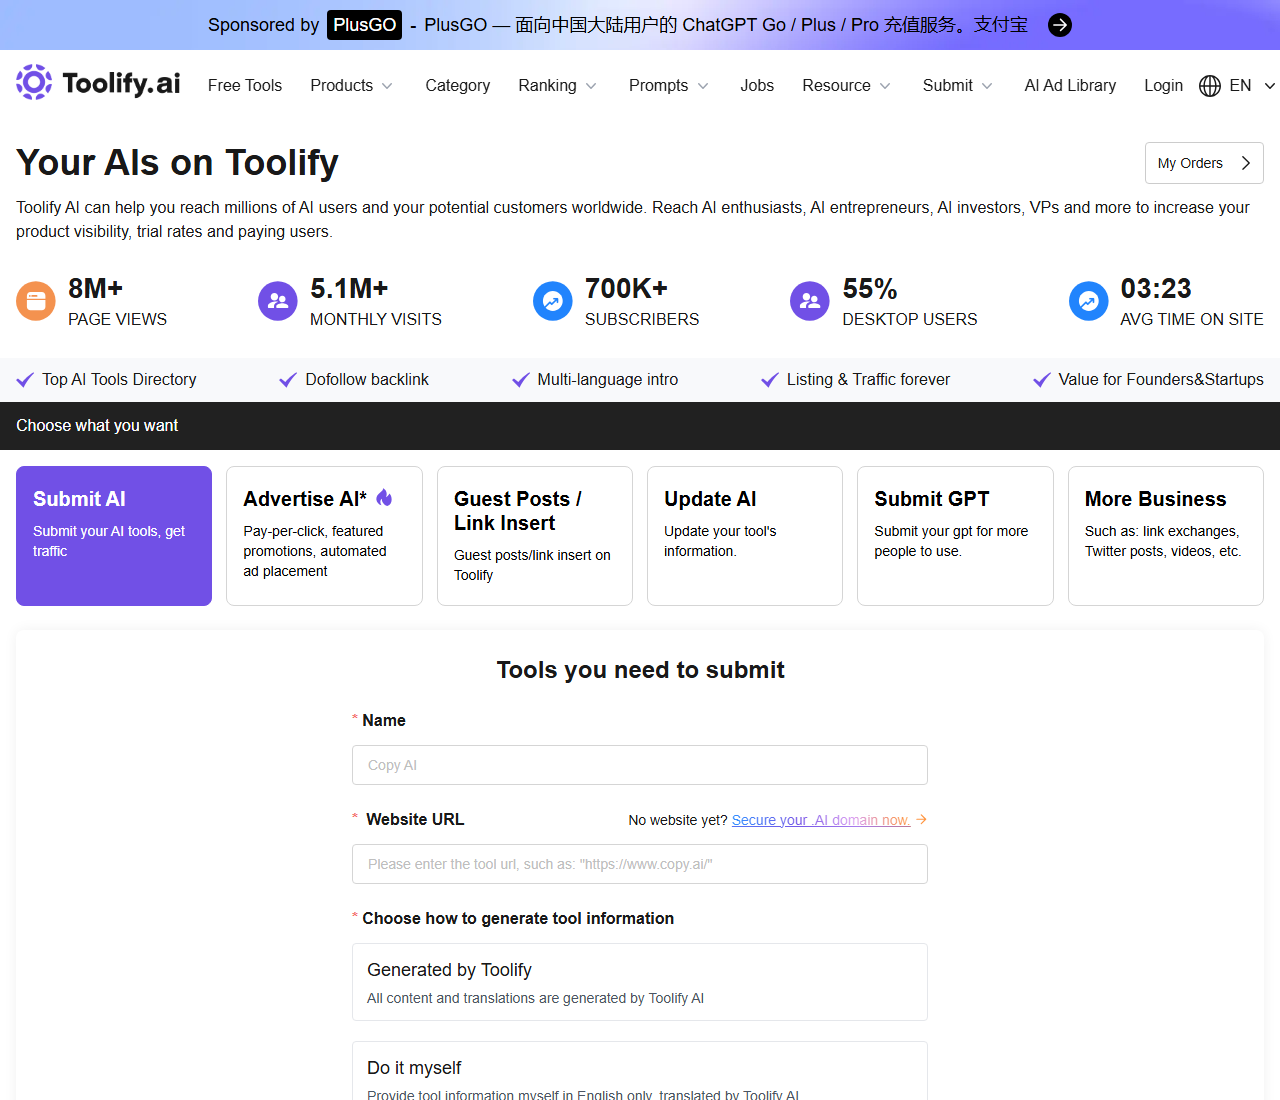Open Free Tools page
The height and width of the screenshot is (1100, 1280).
coord(245,86)
